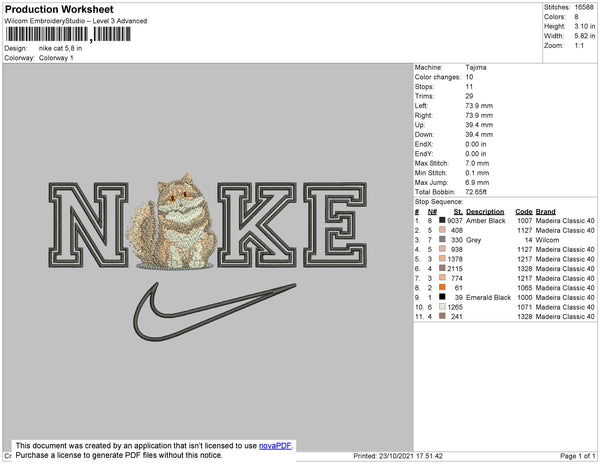Click the 'Code' column header
This screenshot has width=600, height=464.
(x=524, y=212)
